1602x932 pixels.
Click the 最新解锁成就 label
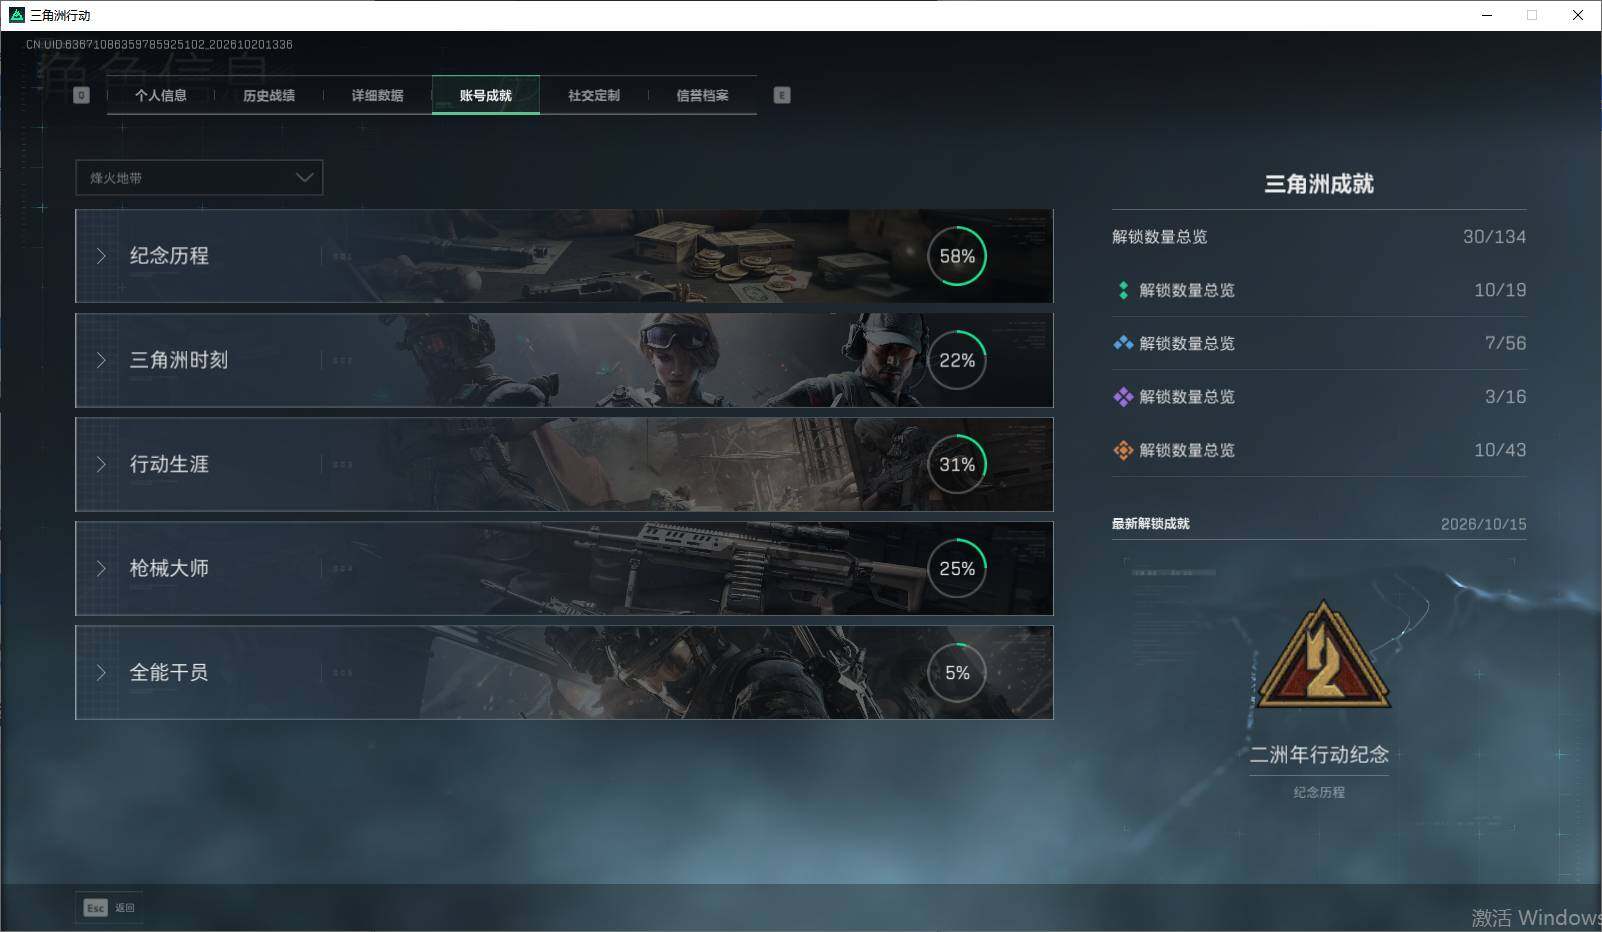(1151, 524)
